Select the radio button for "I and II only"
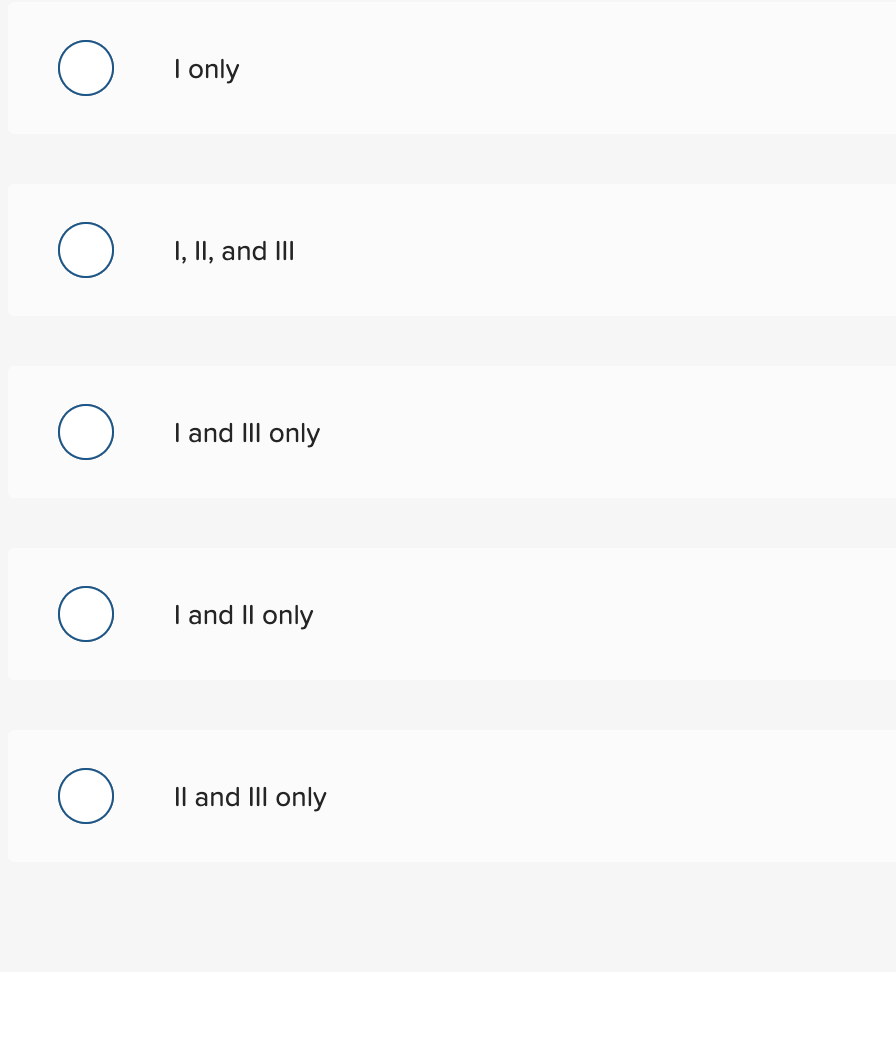896x1044 pixels. (x=86, y=614)
